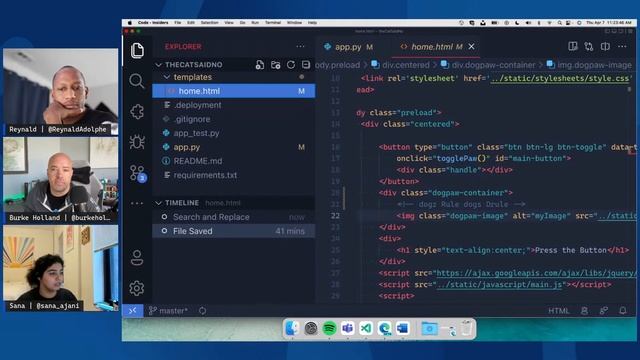
Task: Open the body.preload breadcrumb
Action: coord(338,65)
